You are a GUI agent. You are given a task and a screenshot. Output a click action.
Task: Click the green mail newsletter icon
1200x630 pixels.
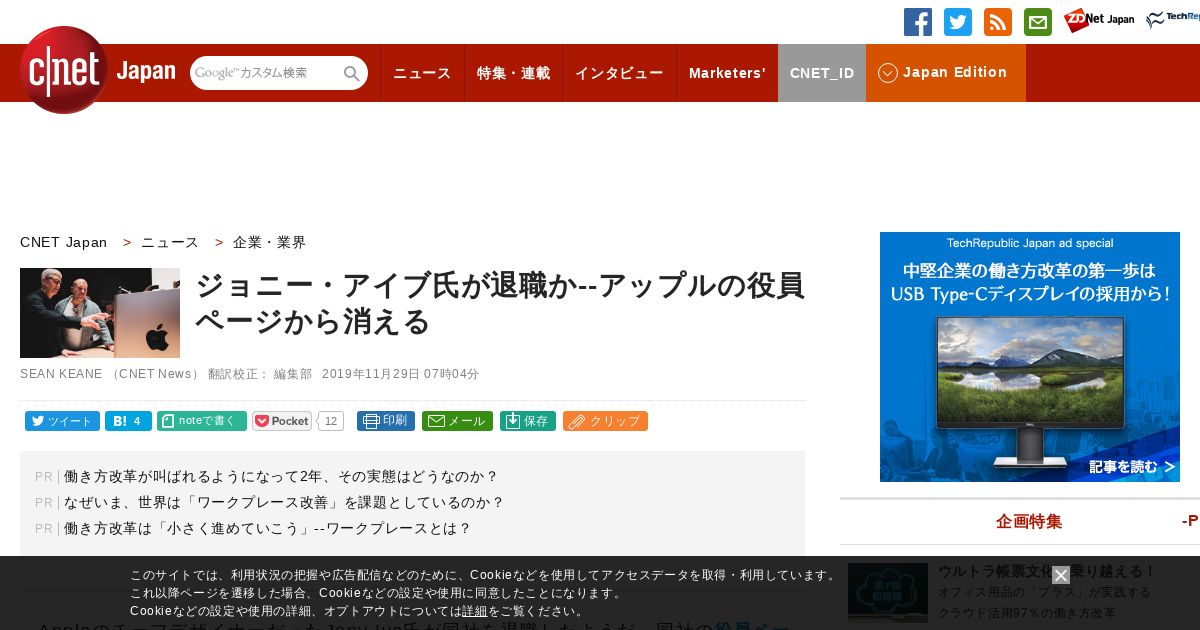1038,22
